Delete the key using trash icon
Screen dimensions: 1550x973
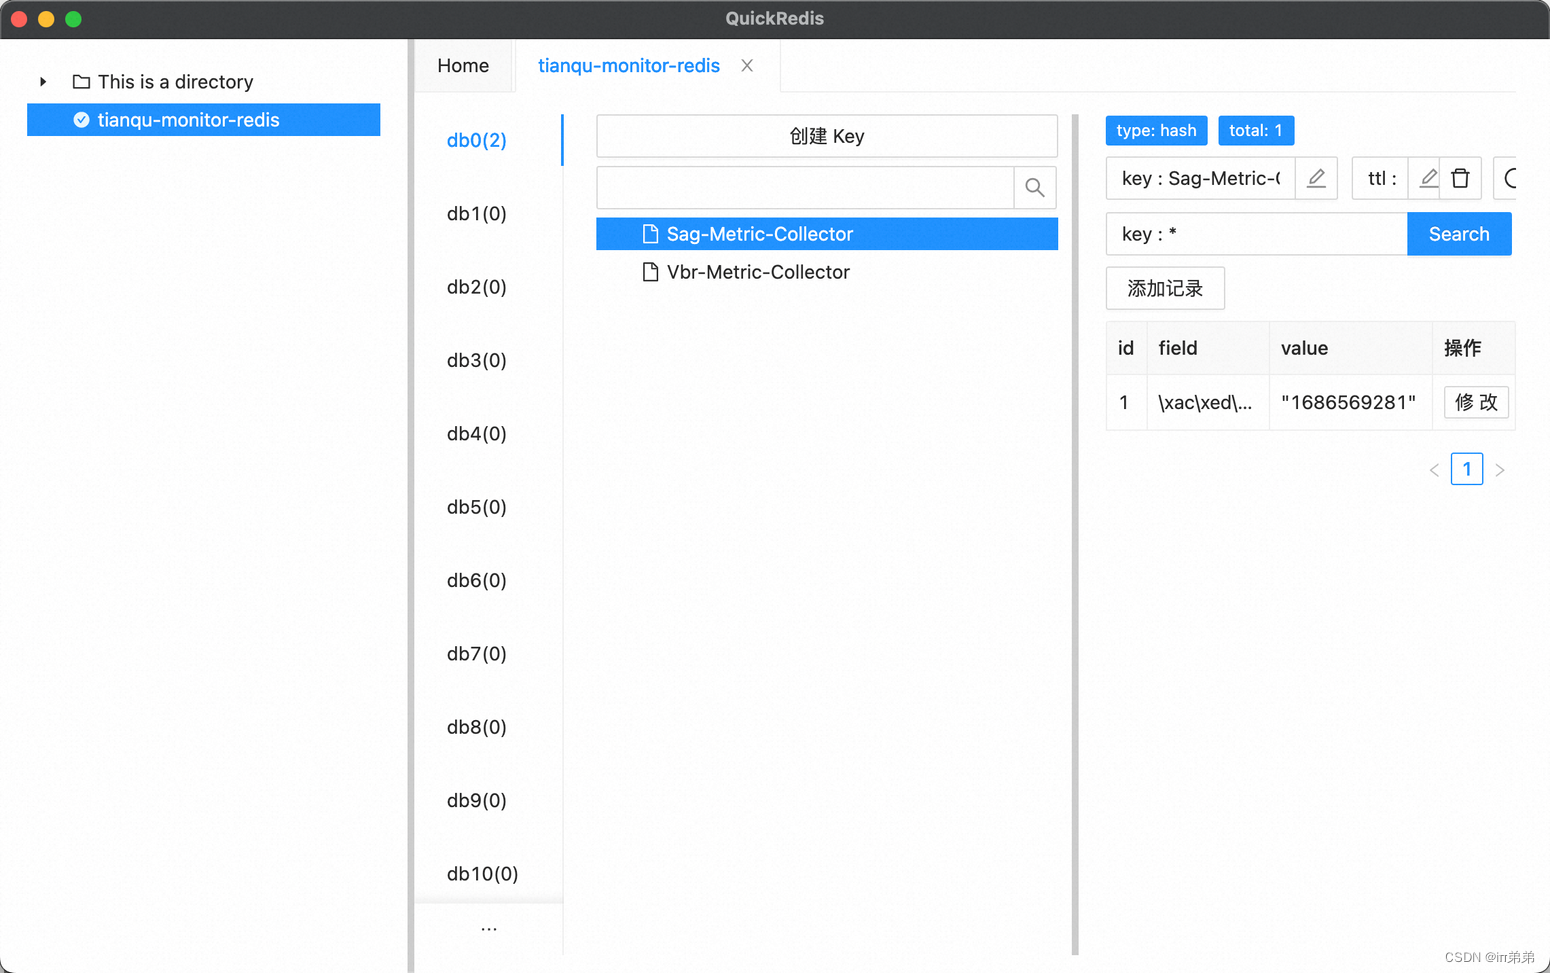pyautogui.click(x=1460, y=178)
